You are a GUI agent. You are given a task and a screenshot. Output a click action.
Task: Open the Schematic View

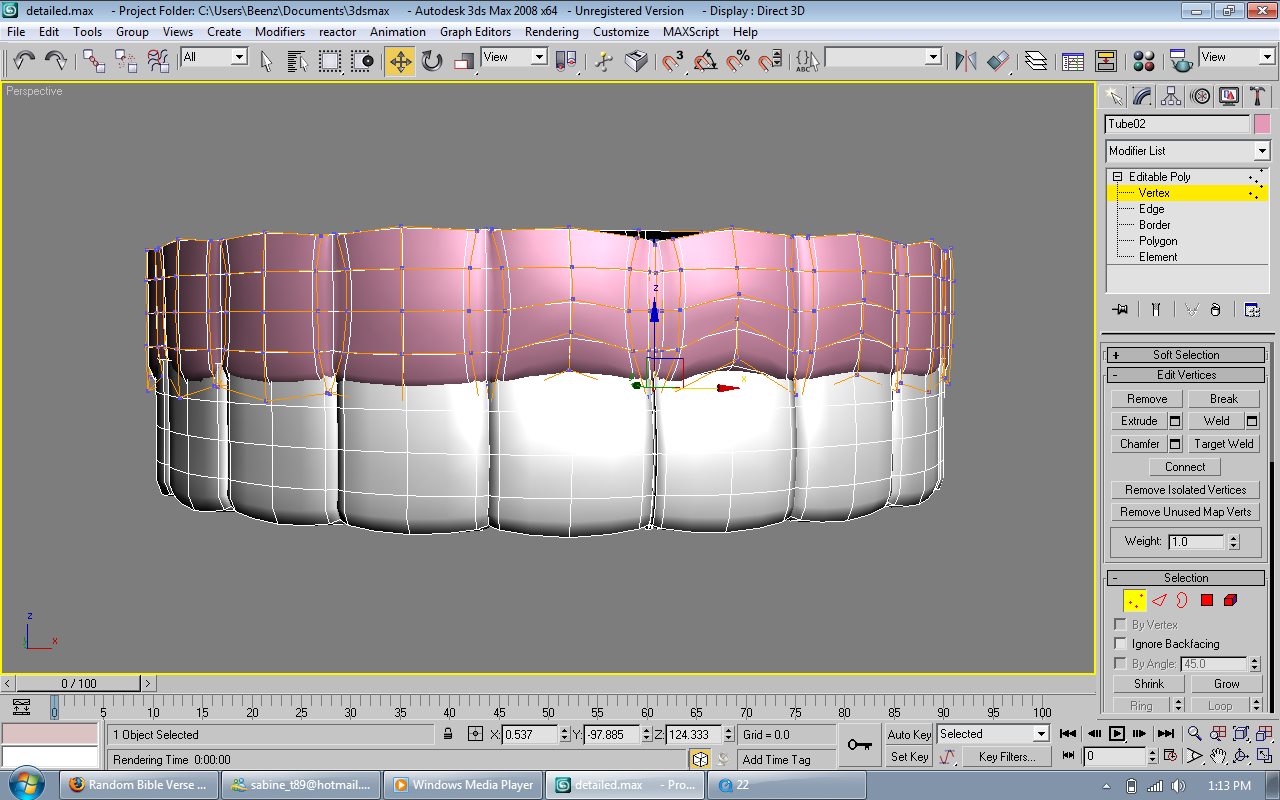click(1105, 61)
